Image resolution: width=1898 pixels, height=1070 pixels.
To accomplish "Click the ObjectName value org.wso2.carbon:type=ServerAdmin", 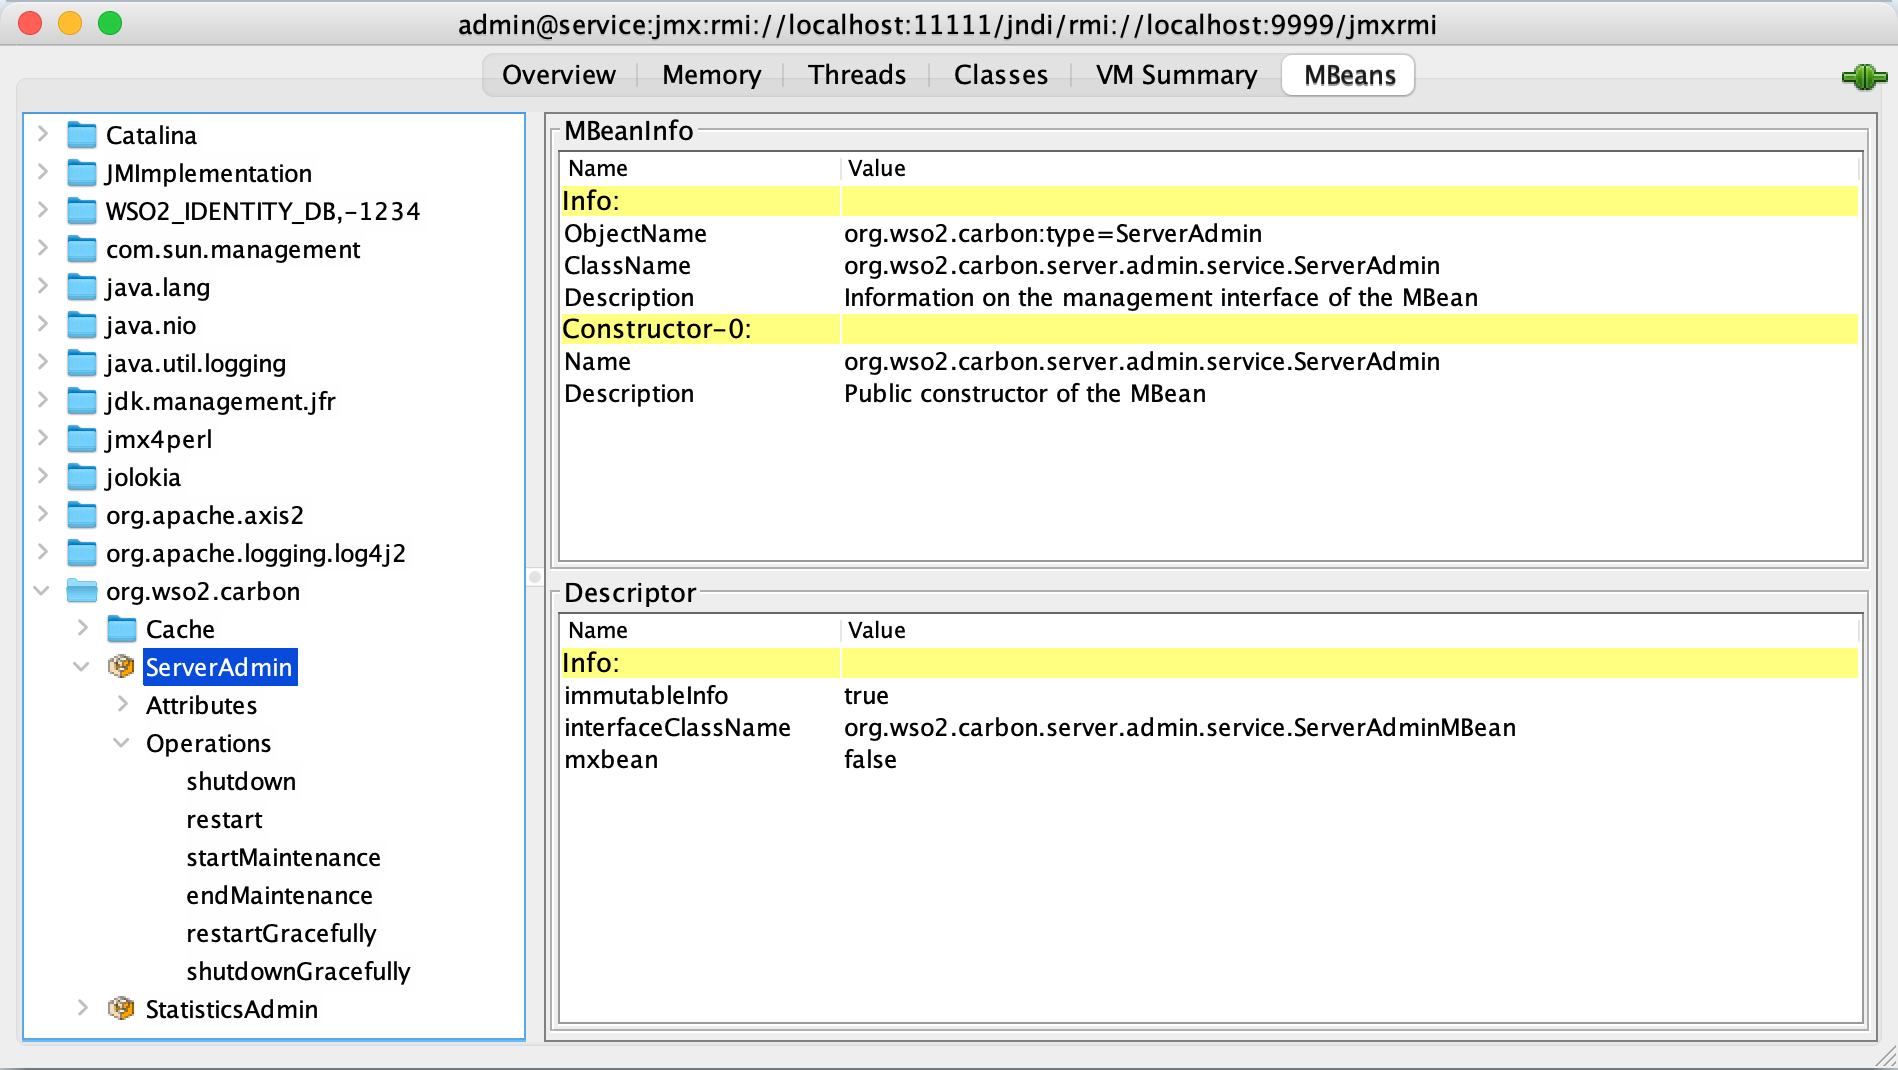I will tap(1053, 233).
